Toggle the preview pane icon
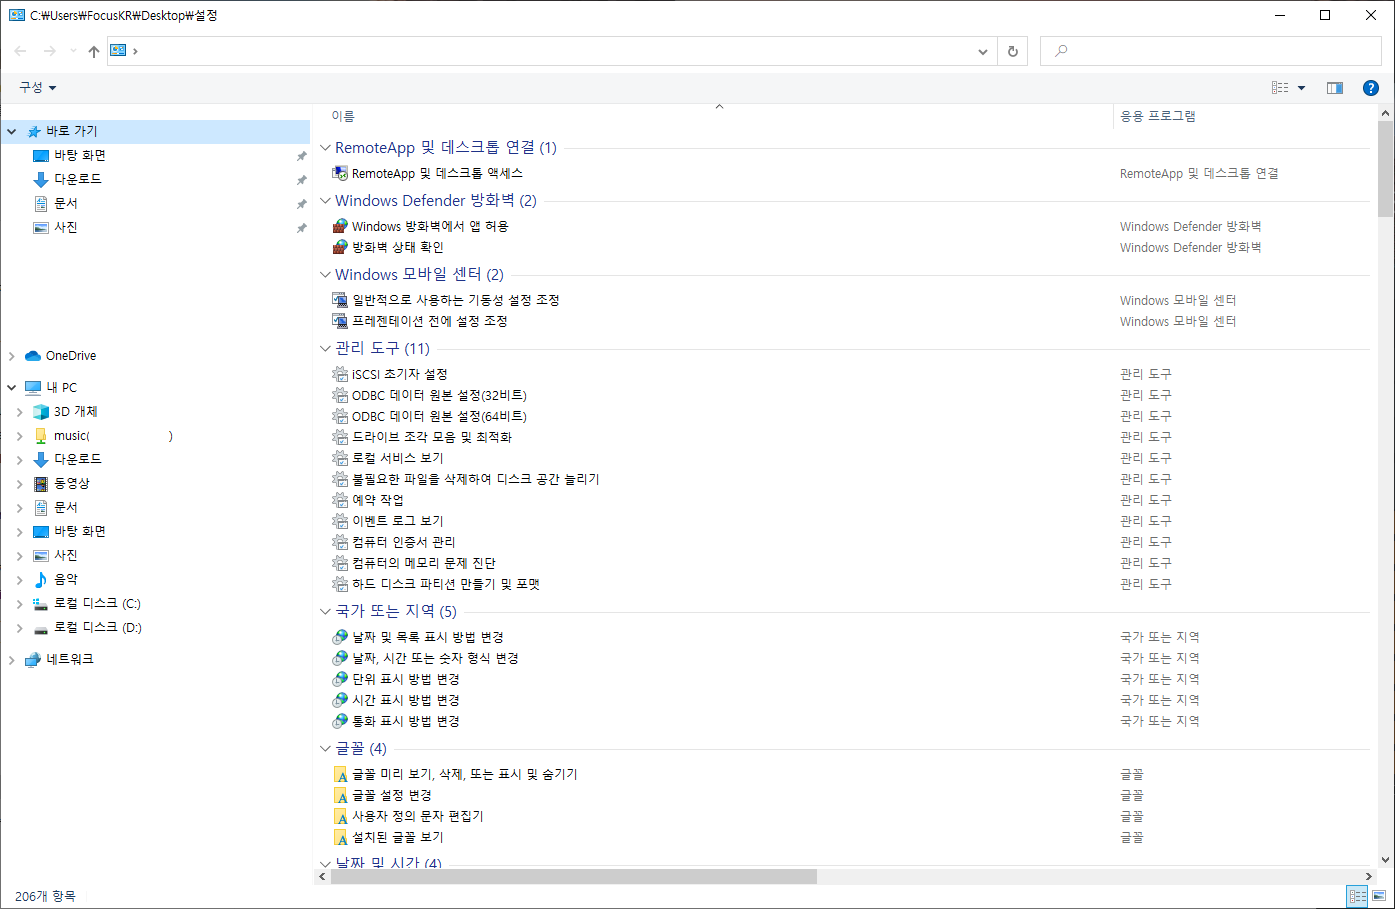 pyautogui.click(x=1335, y=88)
